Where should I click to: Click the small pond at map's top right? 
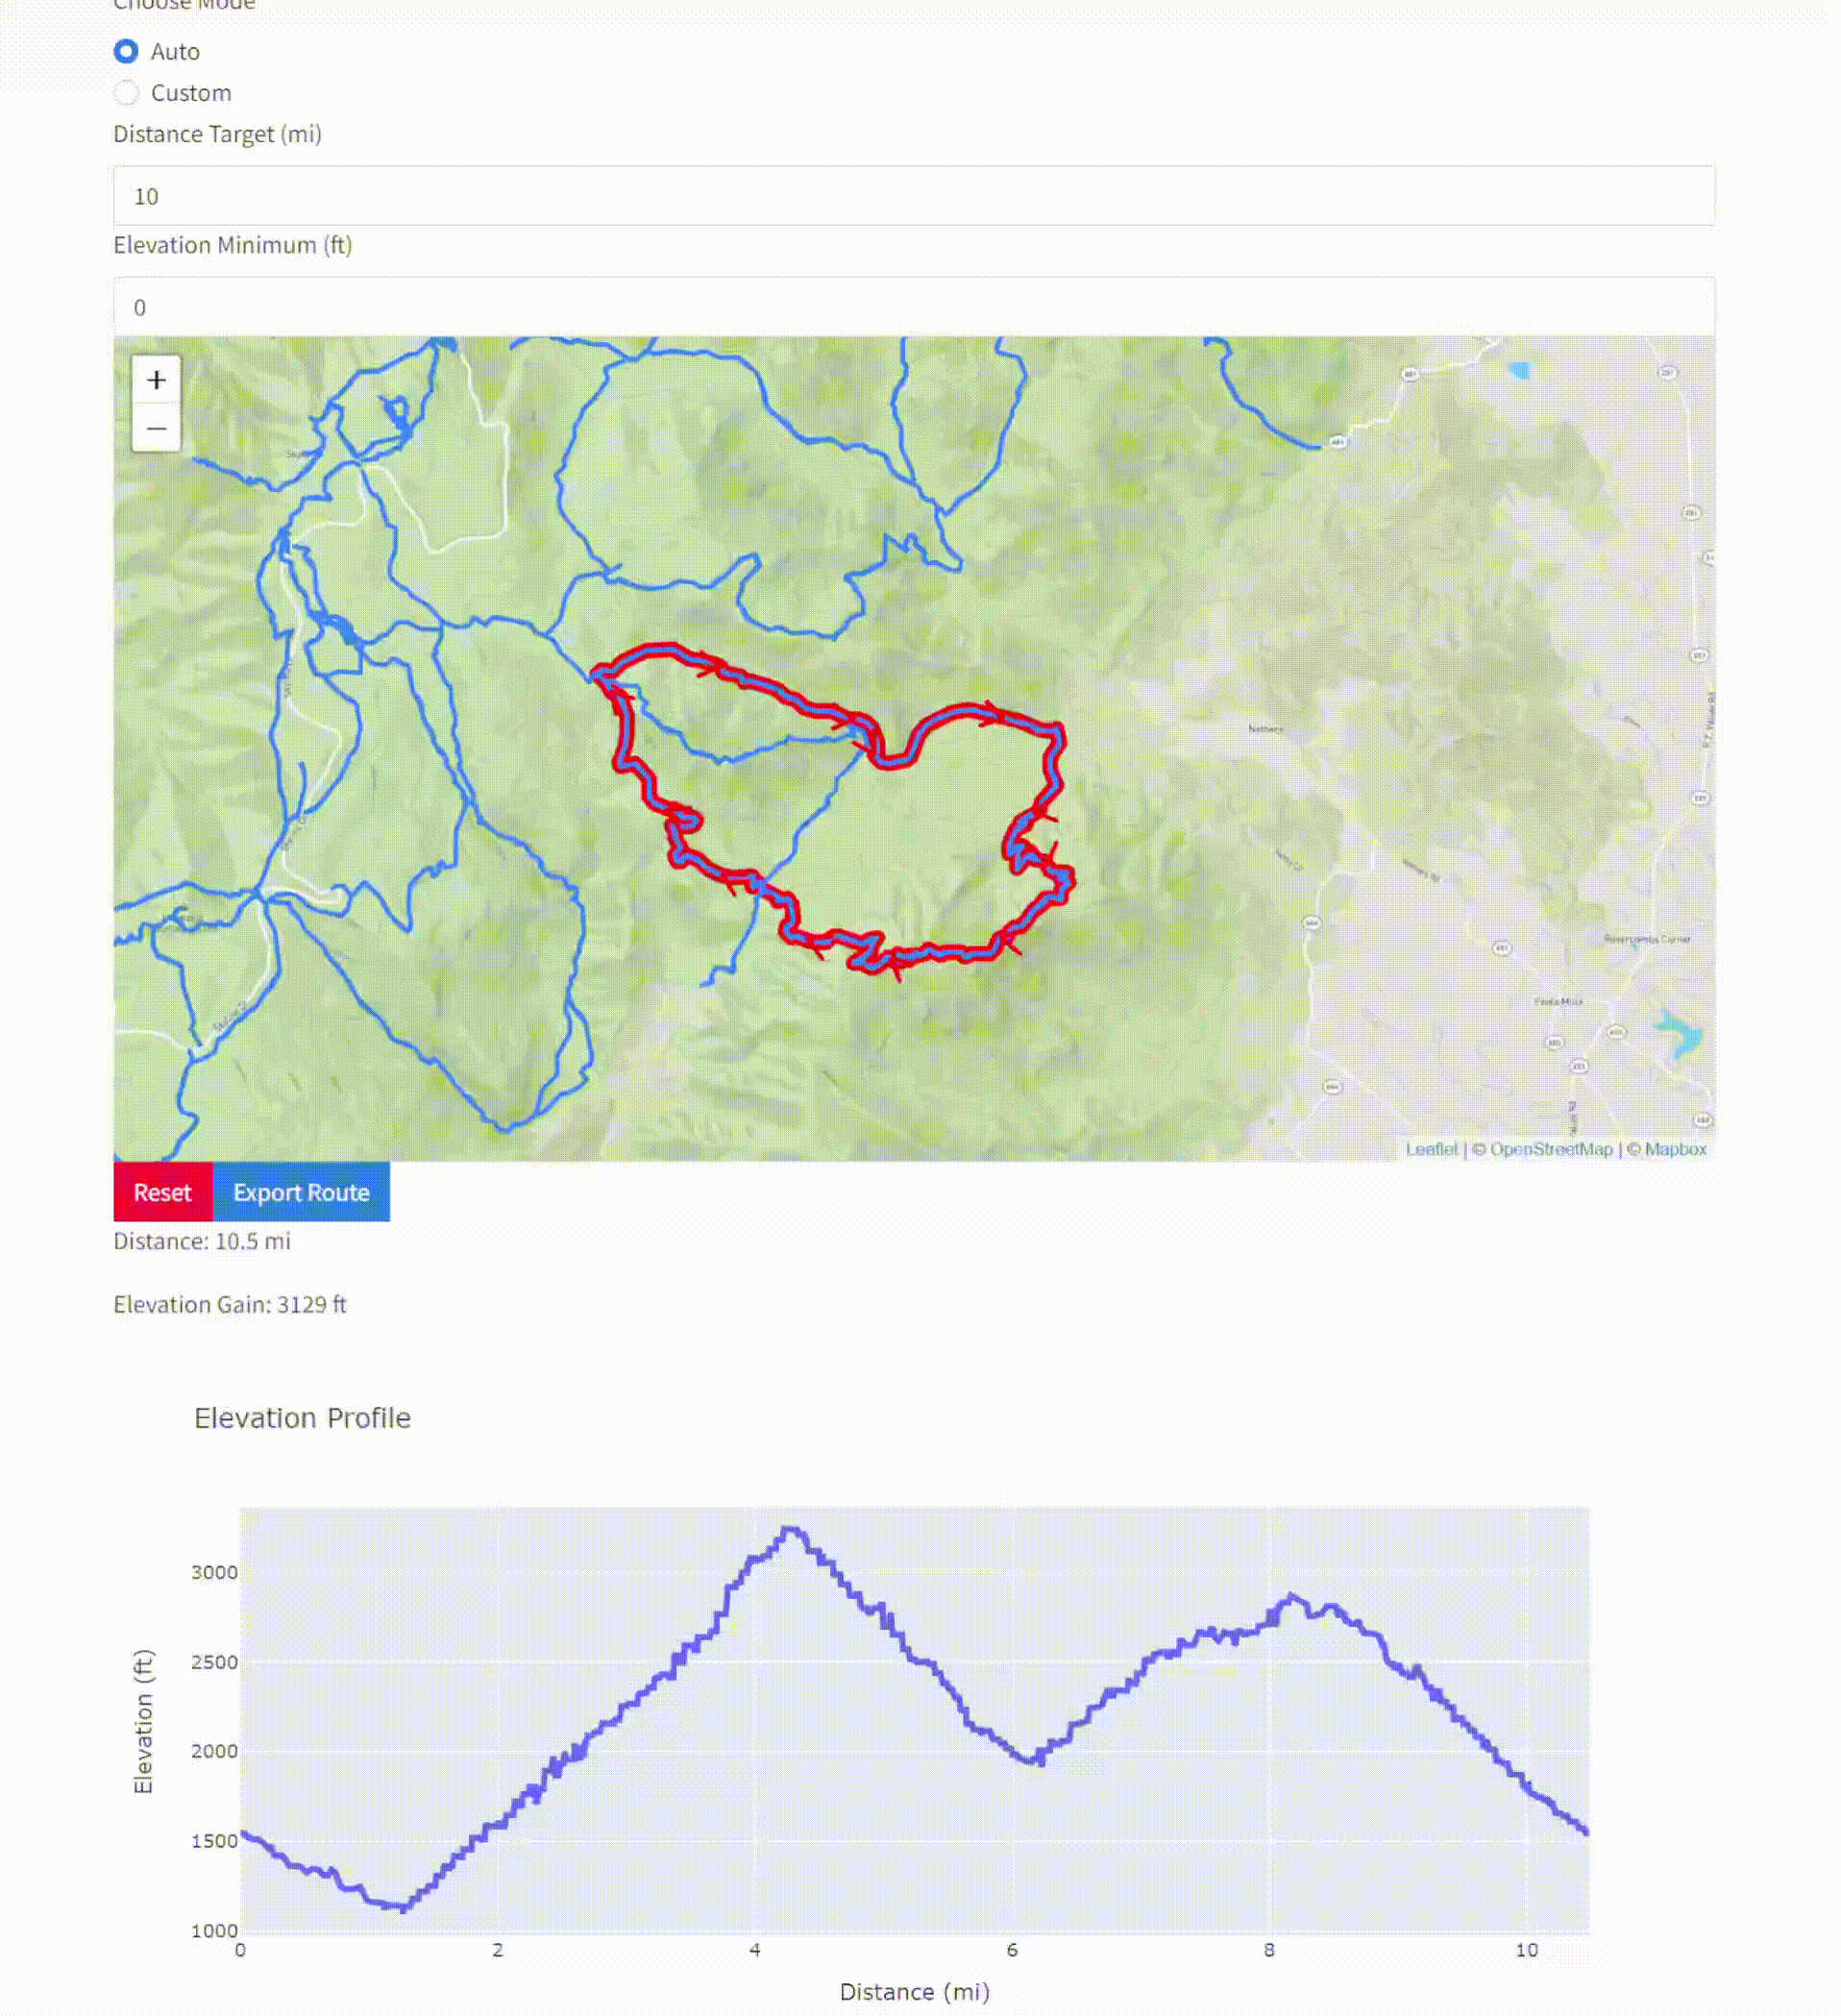click(x=1520, y=371)
